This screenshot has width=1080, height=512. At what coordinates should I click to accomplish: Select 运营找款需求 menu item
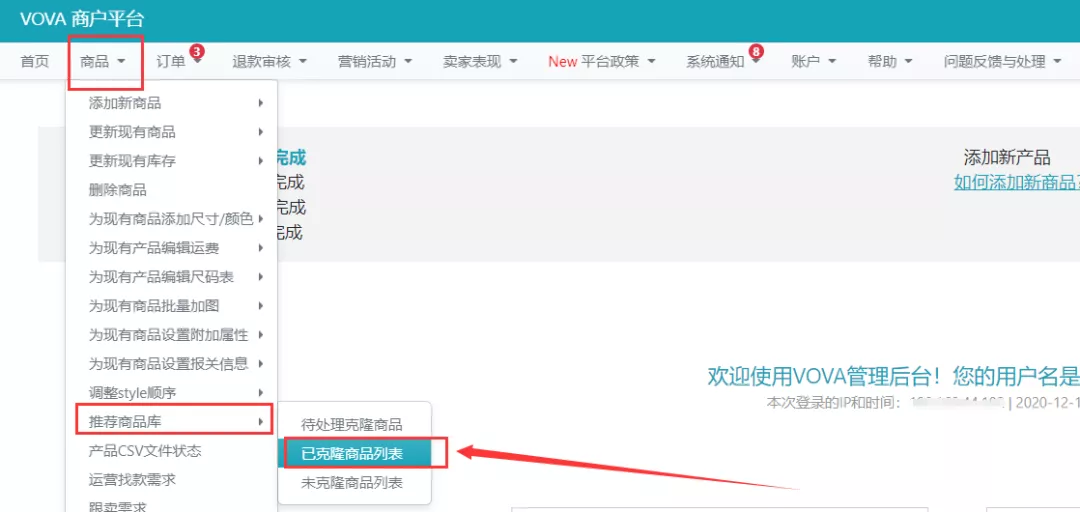tap(172, 479)
